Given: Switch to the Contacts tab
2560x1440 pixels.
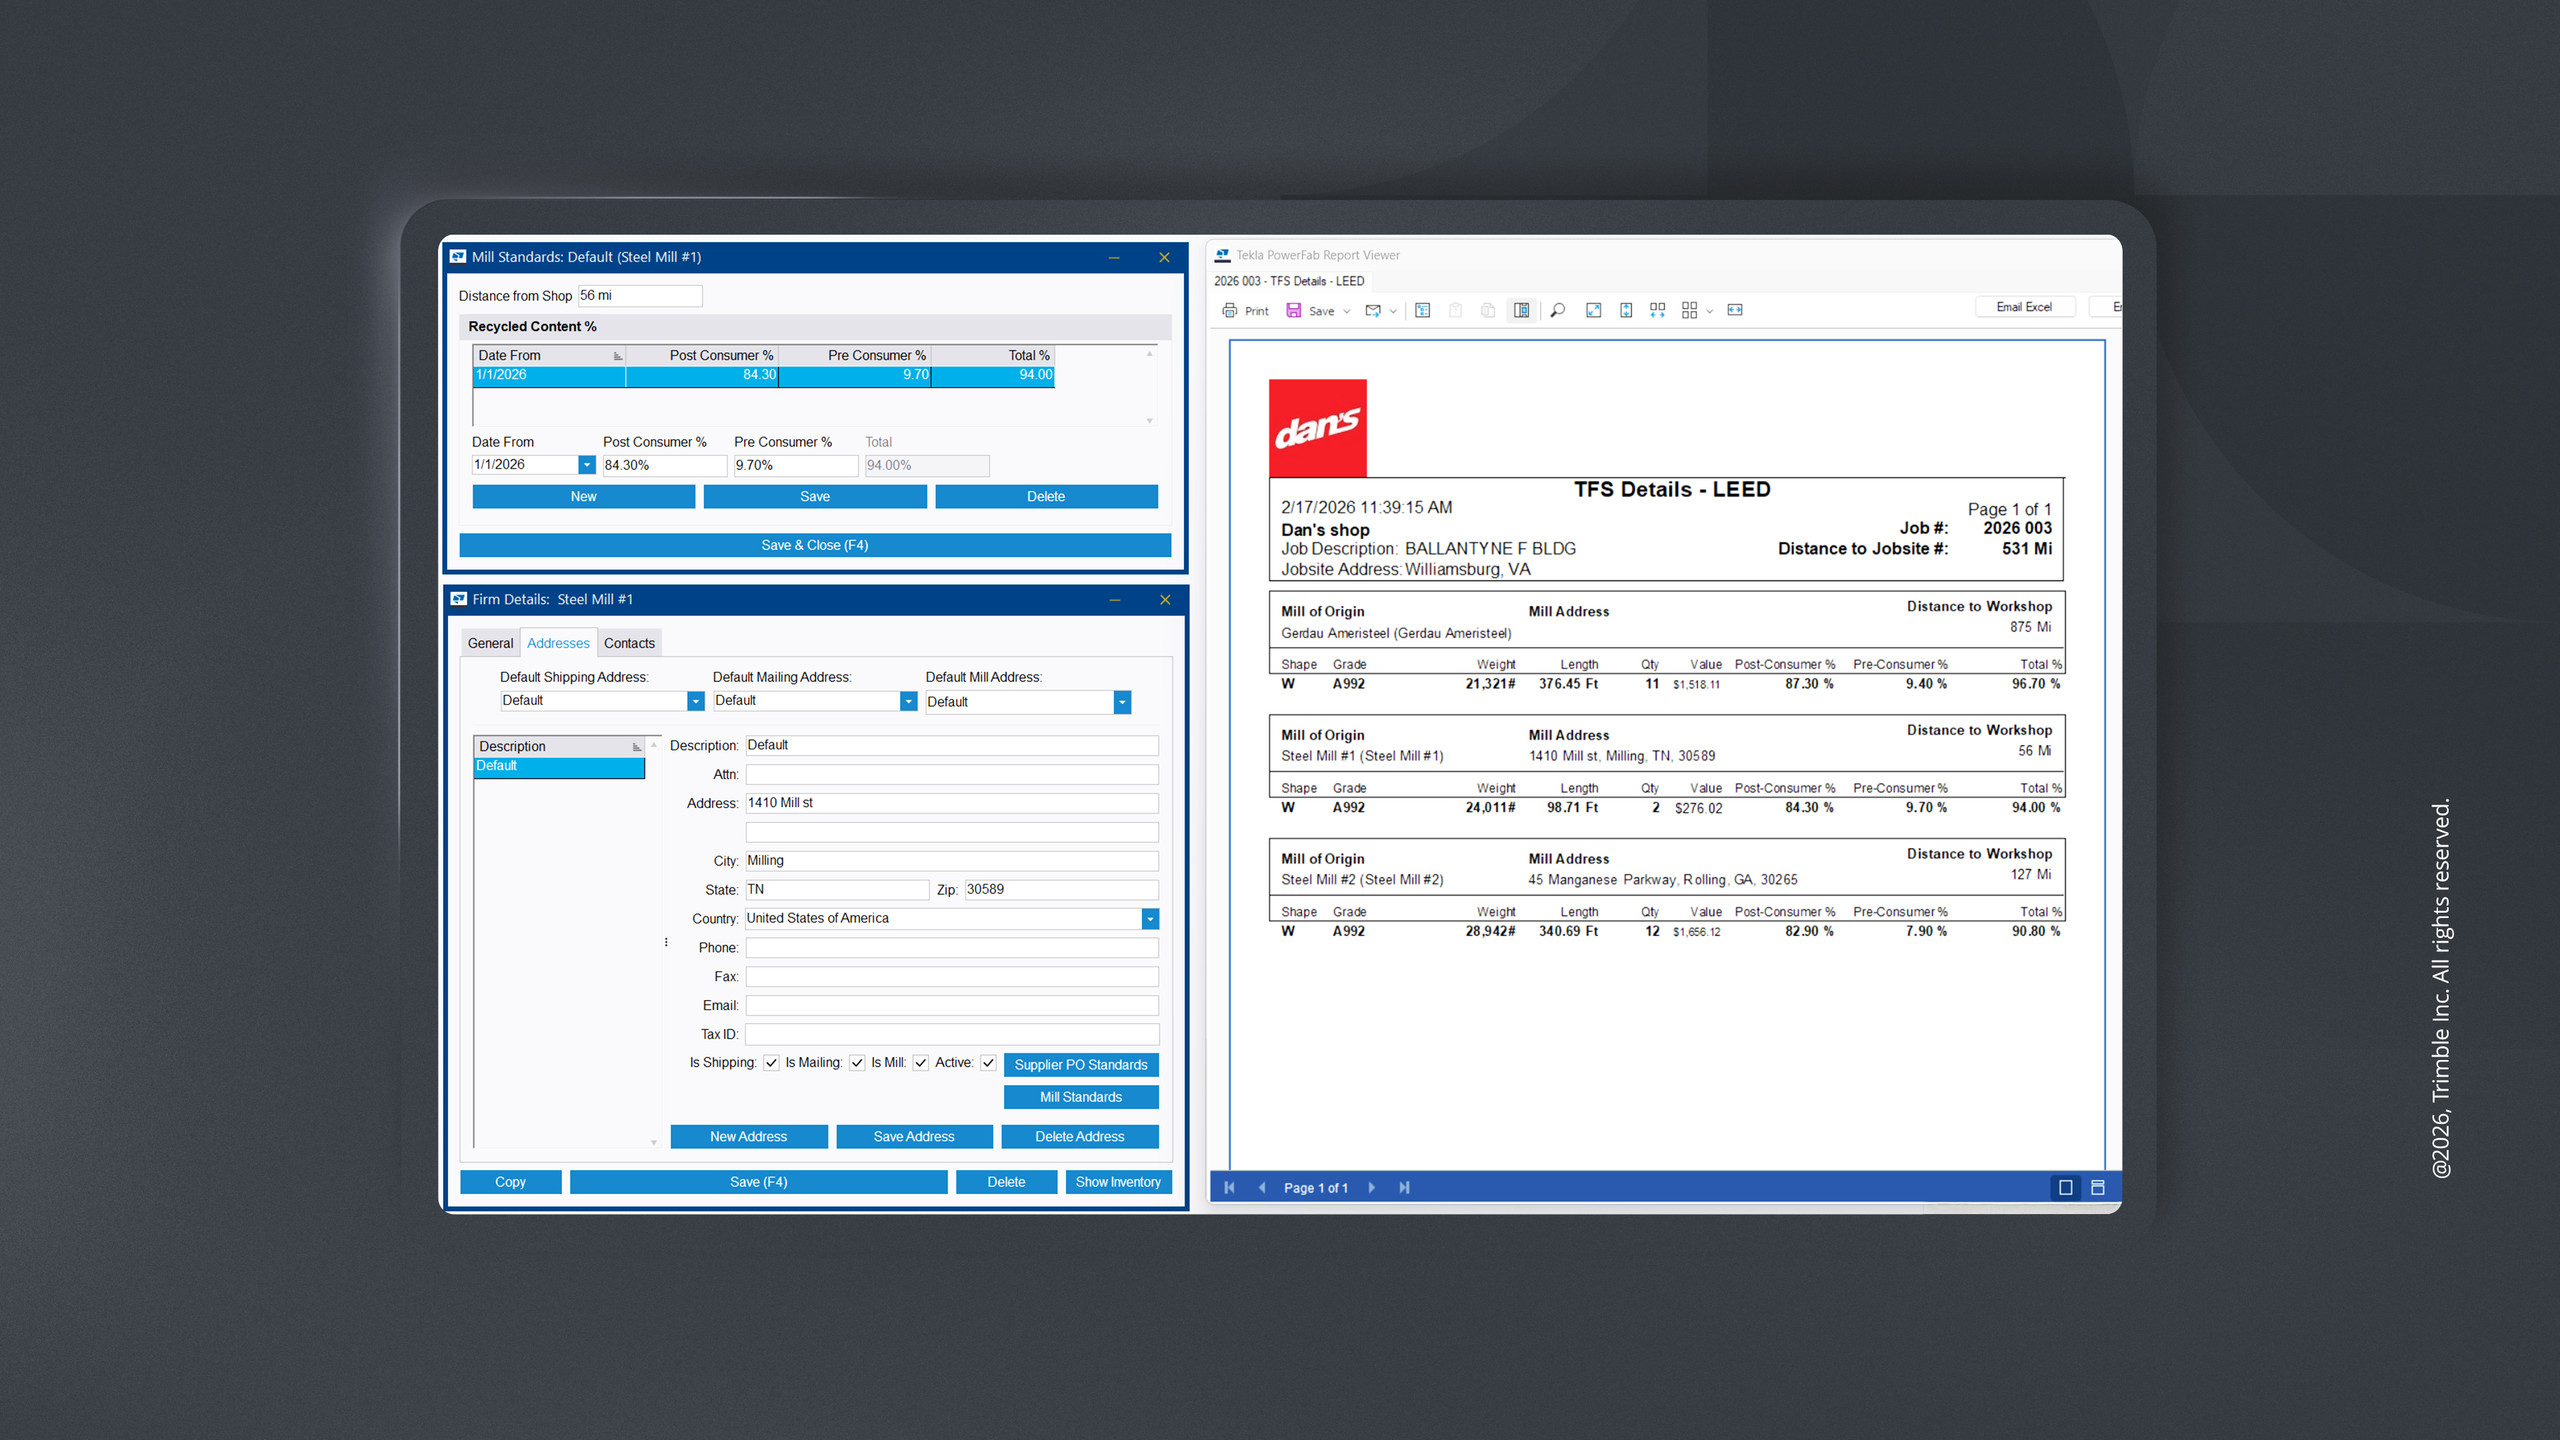Looking at the screenshot, I should (x=629, y=642).
